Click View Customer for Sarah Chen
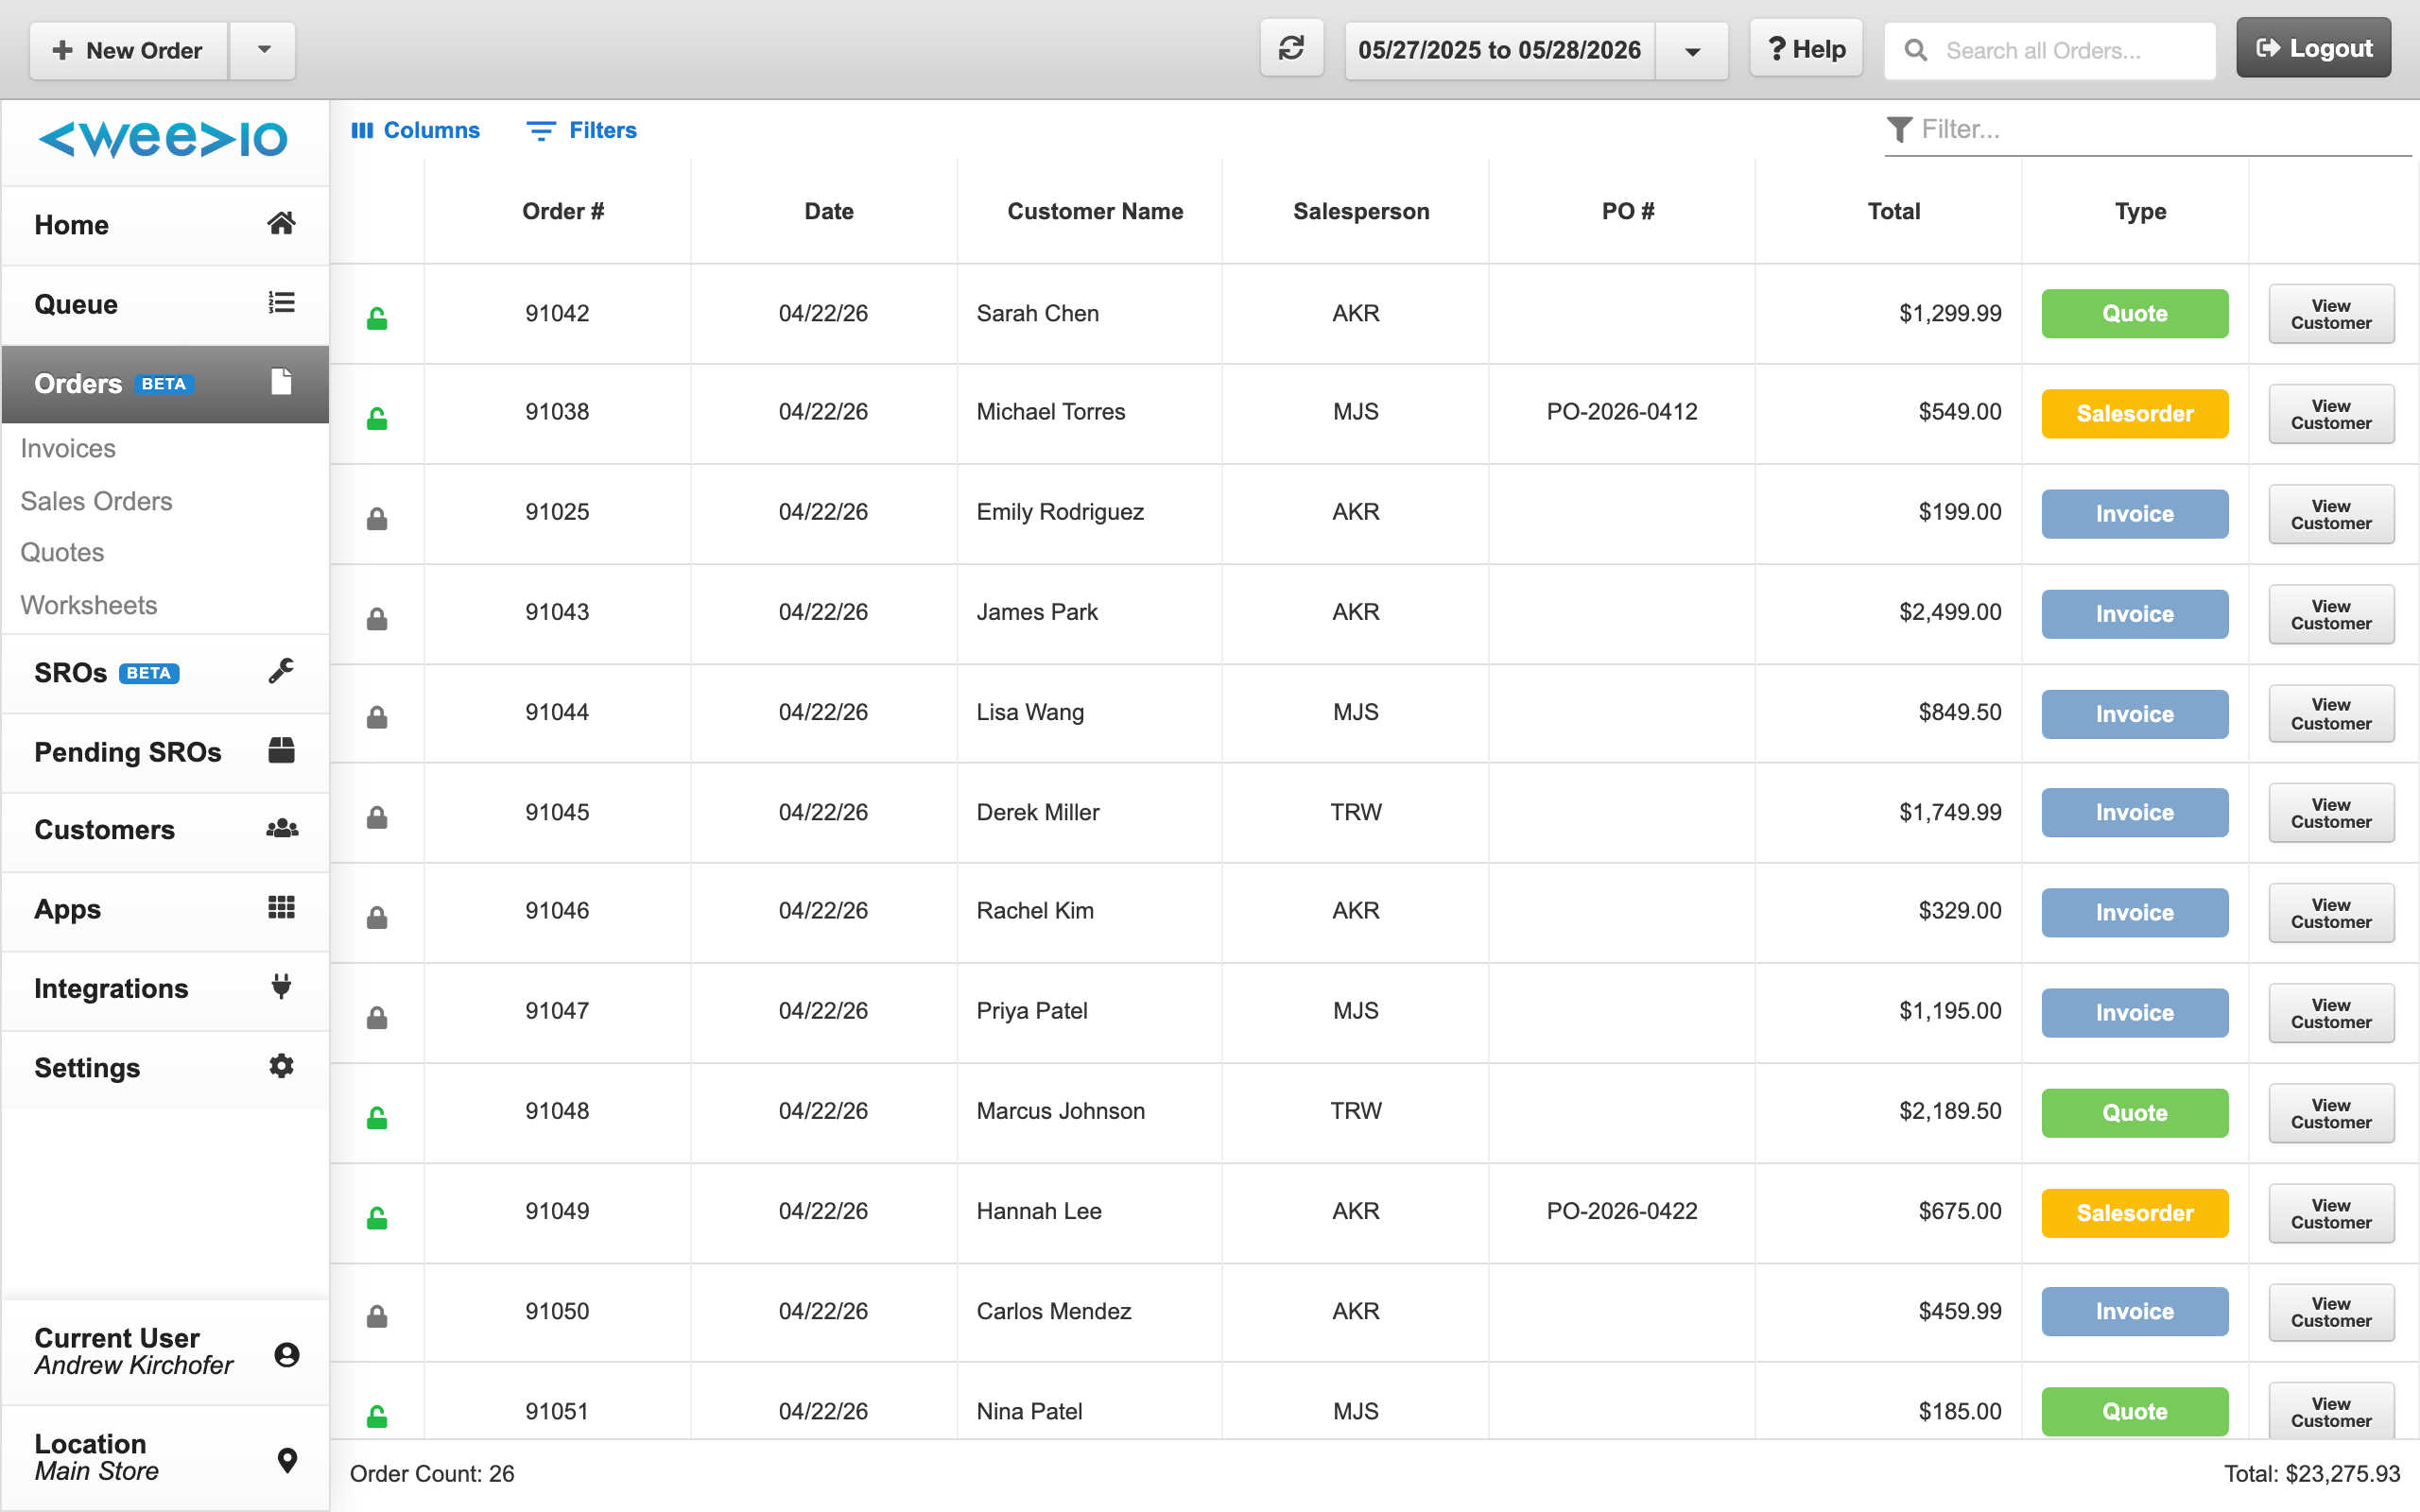The height and width of the screenshot is (1512, 2420). pos(2330,314)
